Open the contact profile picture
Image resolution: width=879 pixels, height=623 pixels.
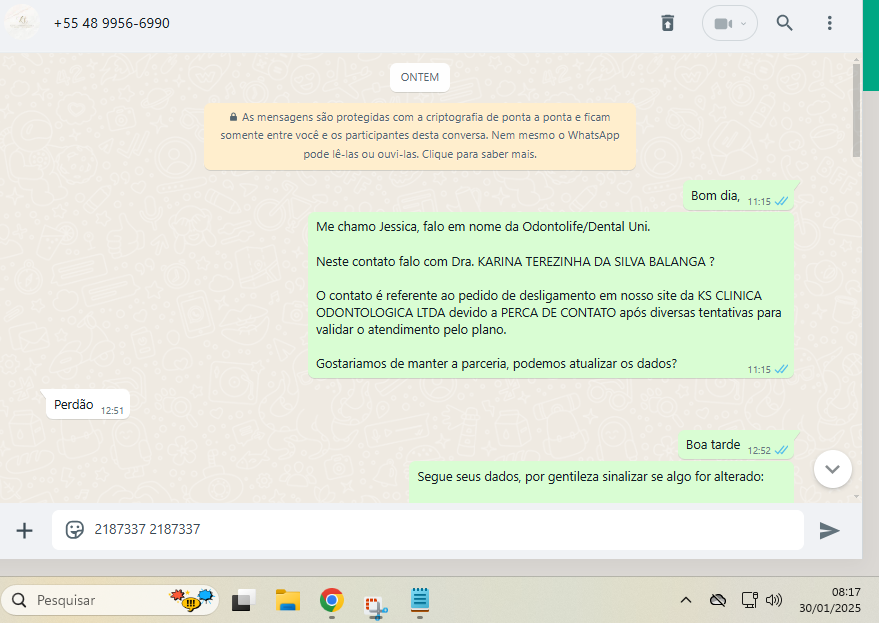(21, 22)
